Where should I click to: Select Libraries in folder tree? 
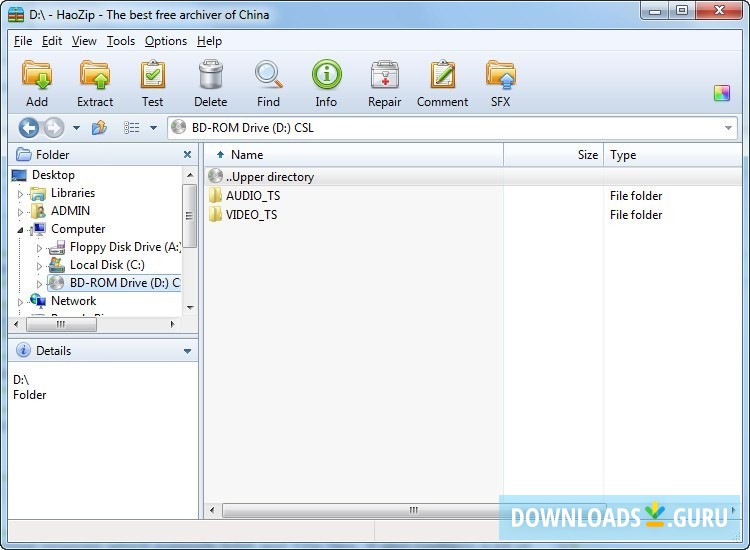click(x=73, y=193)
